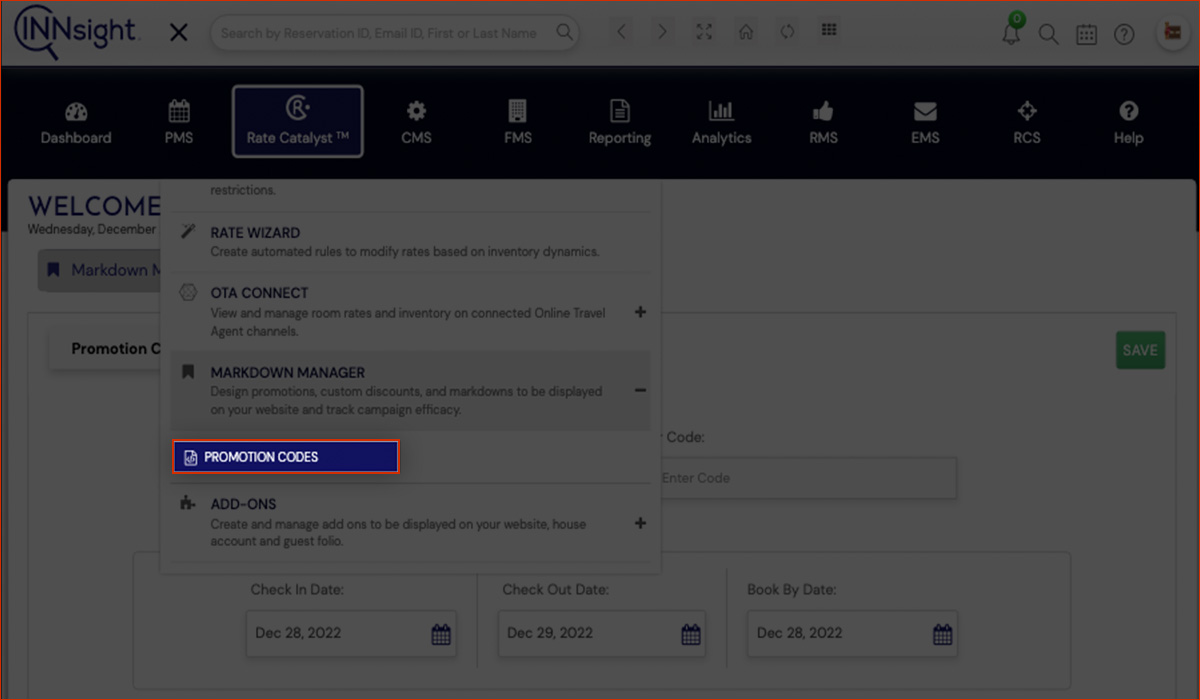Click Book By Date field
The image size is (1200, 700).
pos(852,633)
